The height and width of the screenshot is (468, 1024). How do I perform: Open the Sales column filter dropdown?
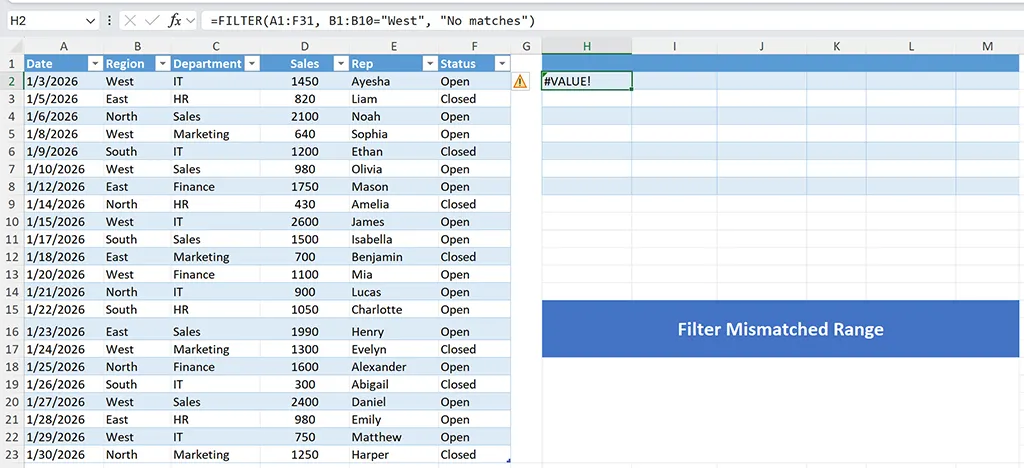pos(340,63)
